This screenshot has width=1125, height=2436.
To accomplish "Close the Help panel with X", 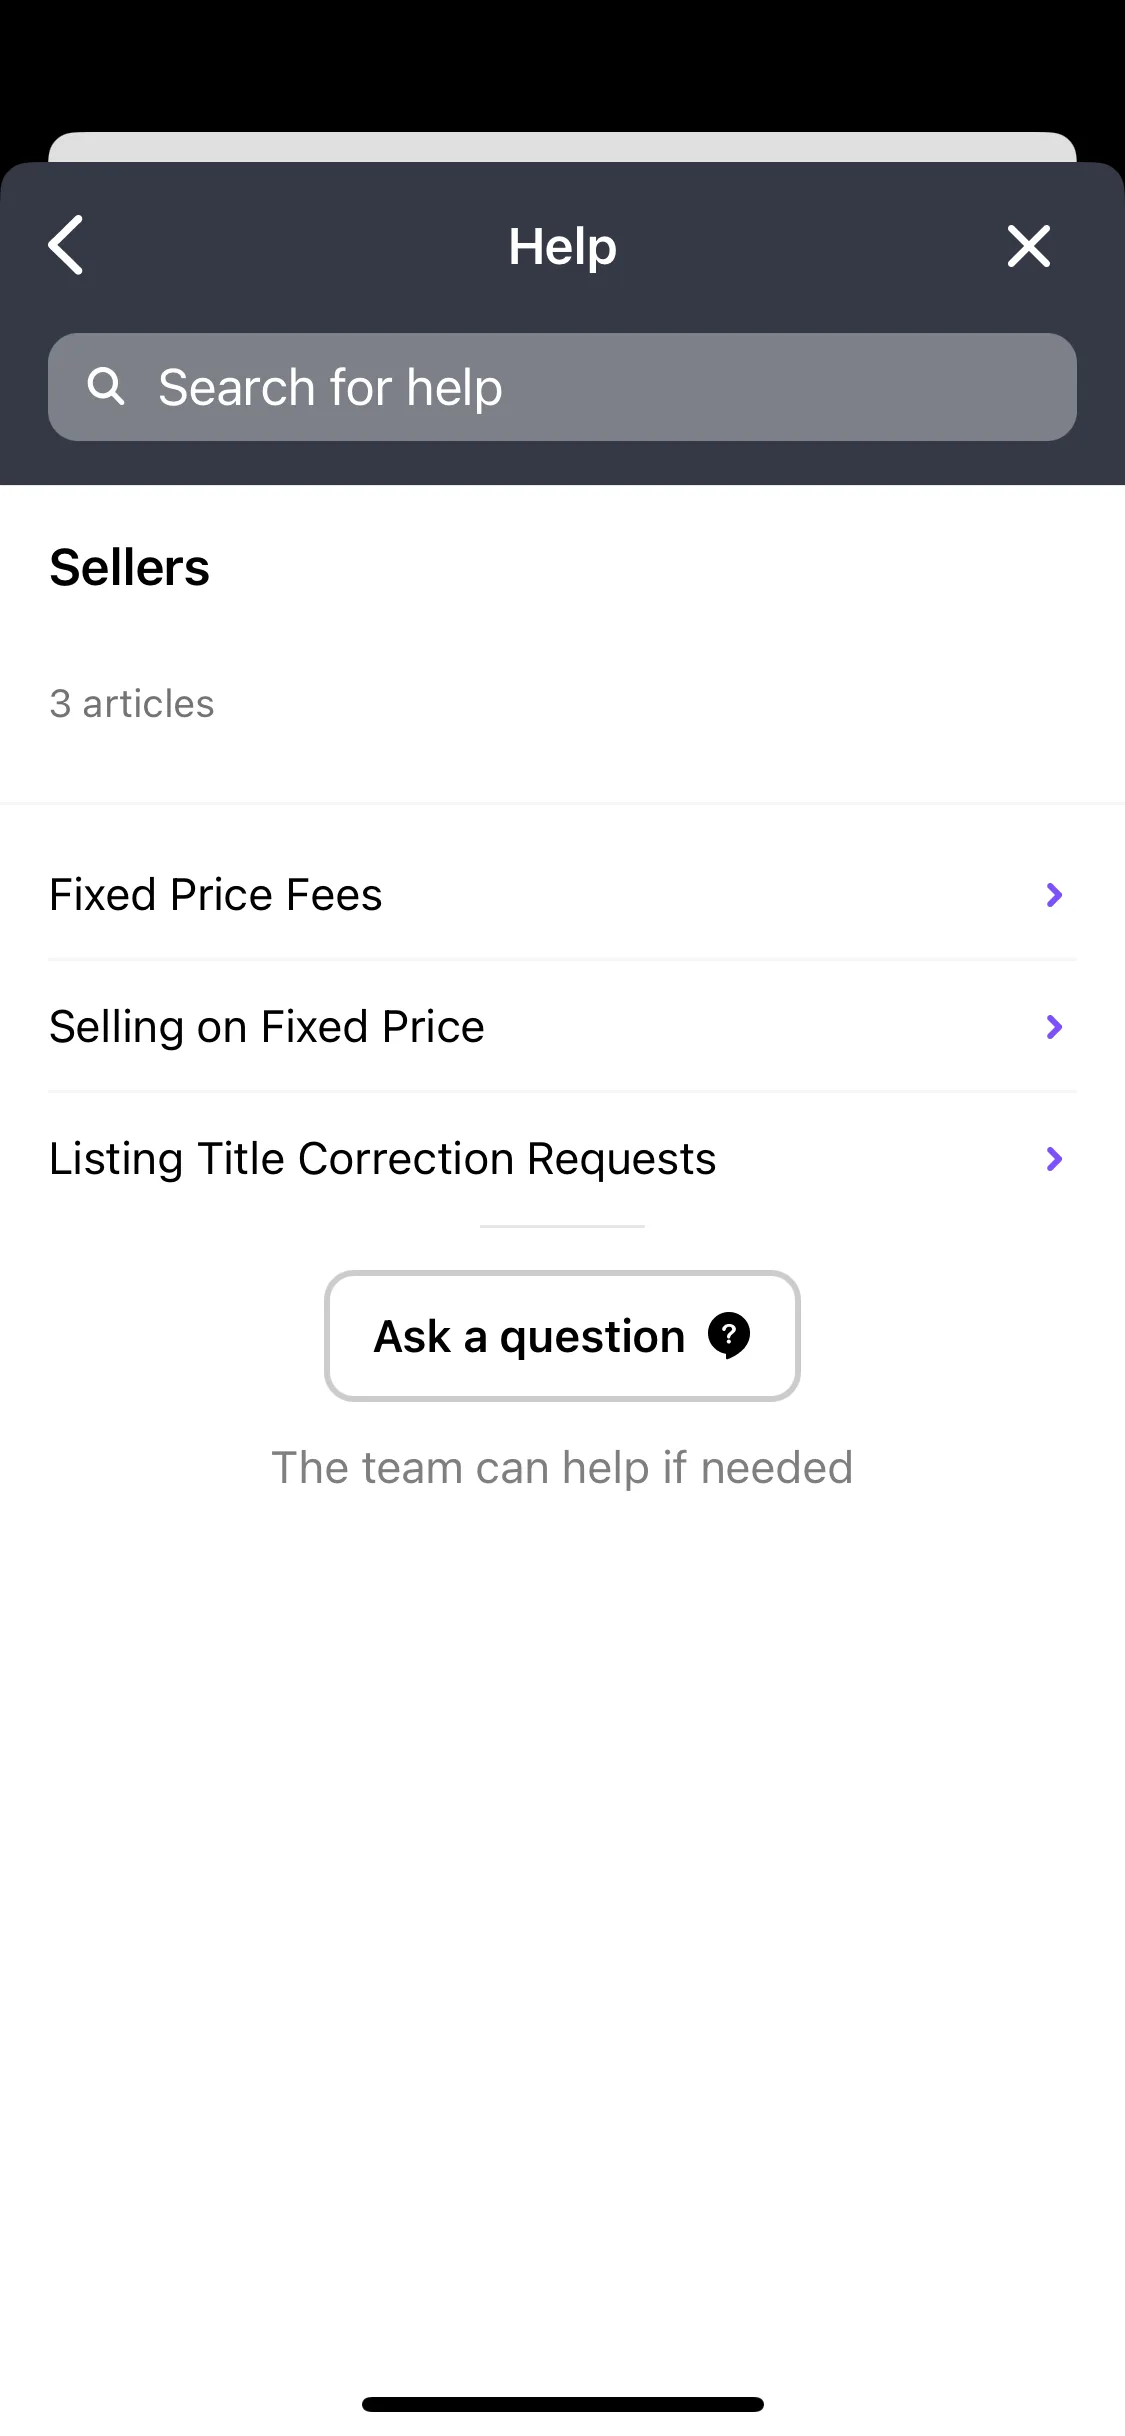I will [x=1028, y=246].
